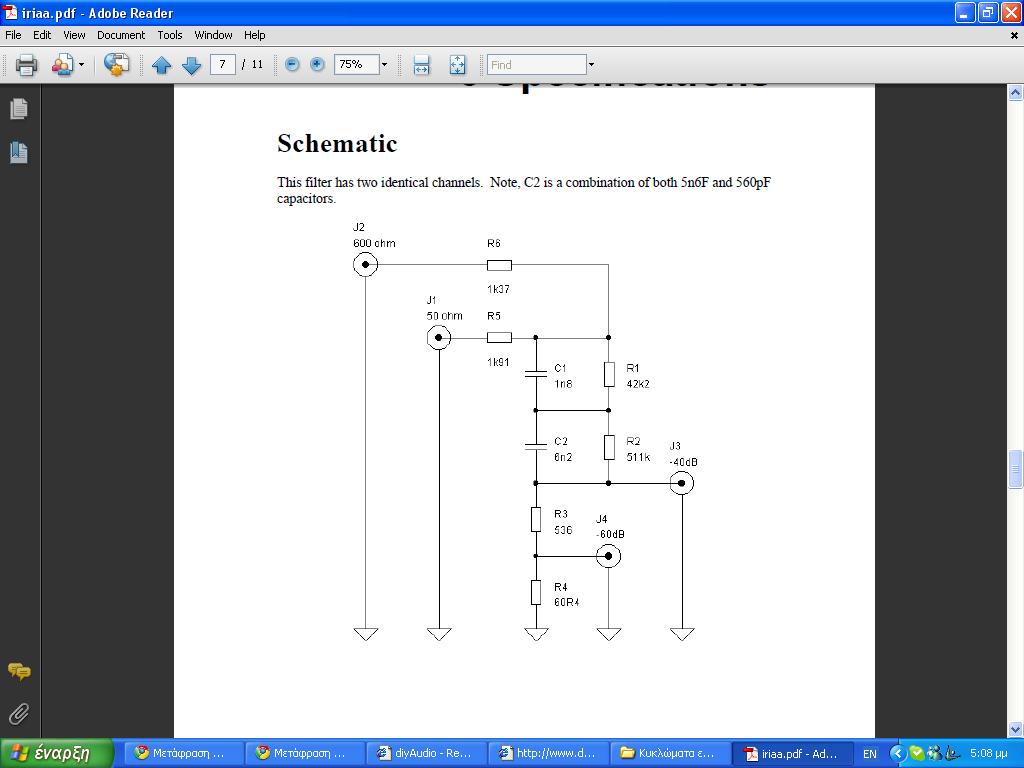Click the C2 6n2 capacitor label
This screenshot has width=1024, height=768.
[x=563, y=449]
